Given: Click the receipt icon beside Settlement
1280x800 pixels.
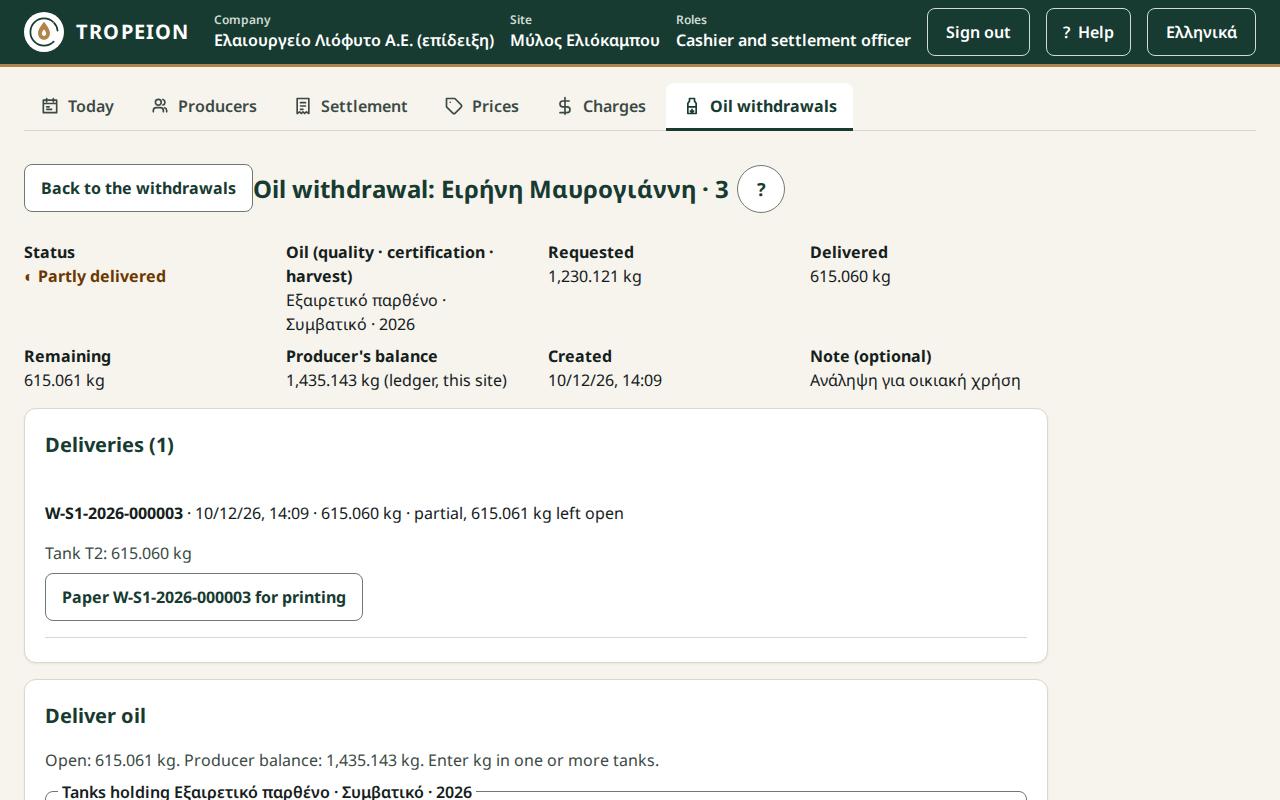Looking at the screenshot, I should [x=302, y=106].
